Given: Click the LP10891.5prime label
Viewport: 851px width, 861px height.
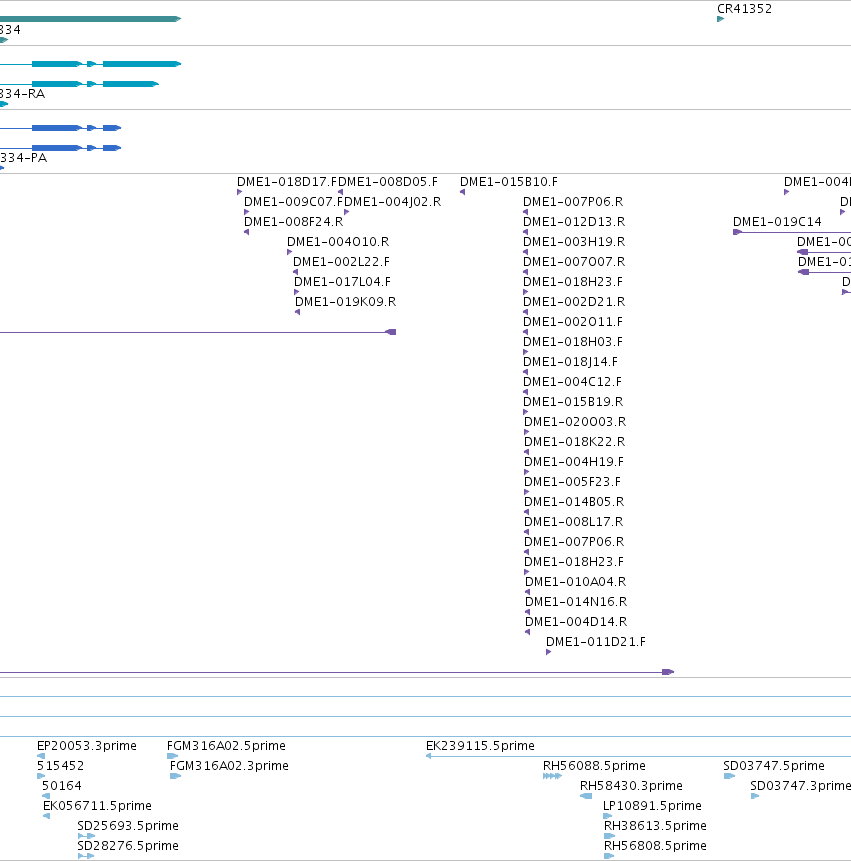Looking at the screenshot, I should (x=652, y=806).
